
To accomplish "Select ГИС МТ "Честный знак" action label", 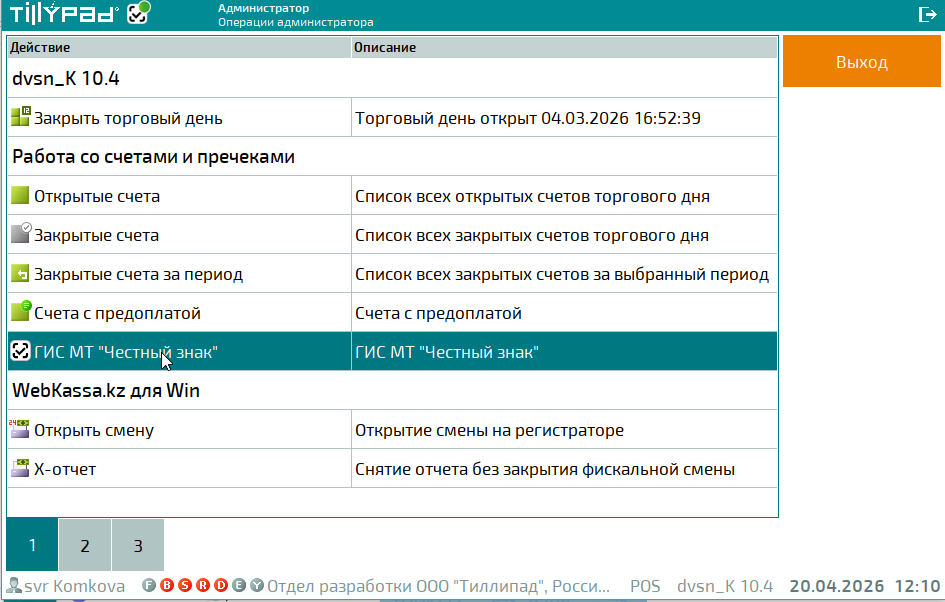I will click(x=125, y=352).
